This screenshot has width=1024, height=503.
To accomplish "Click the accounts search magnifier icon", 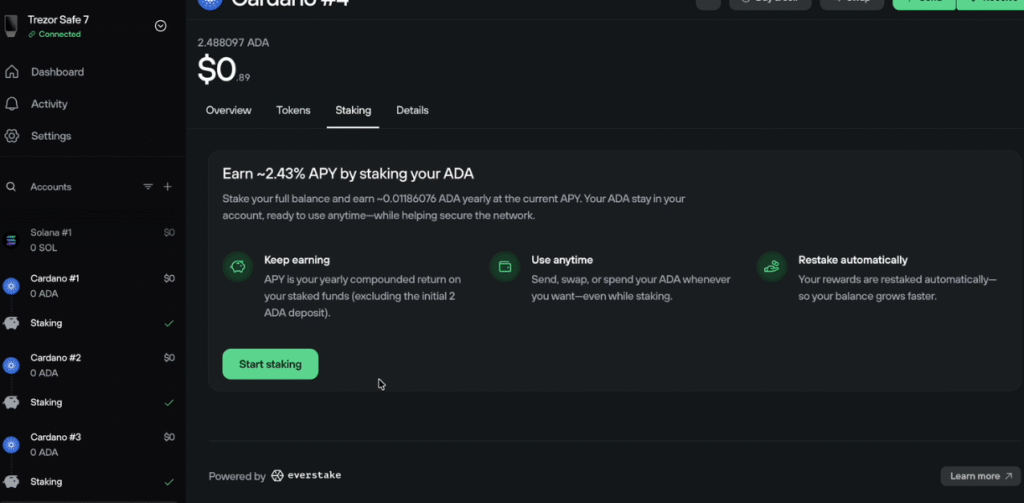I will pos(12,187).
